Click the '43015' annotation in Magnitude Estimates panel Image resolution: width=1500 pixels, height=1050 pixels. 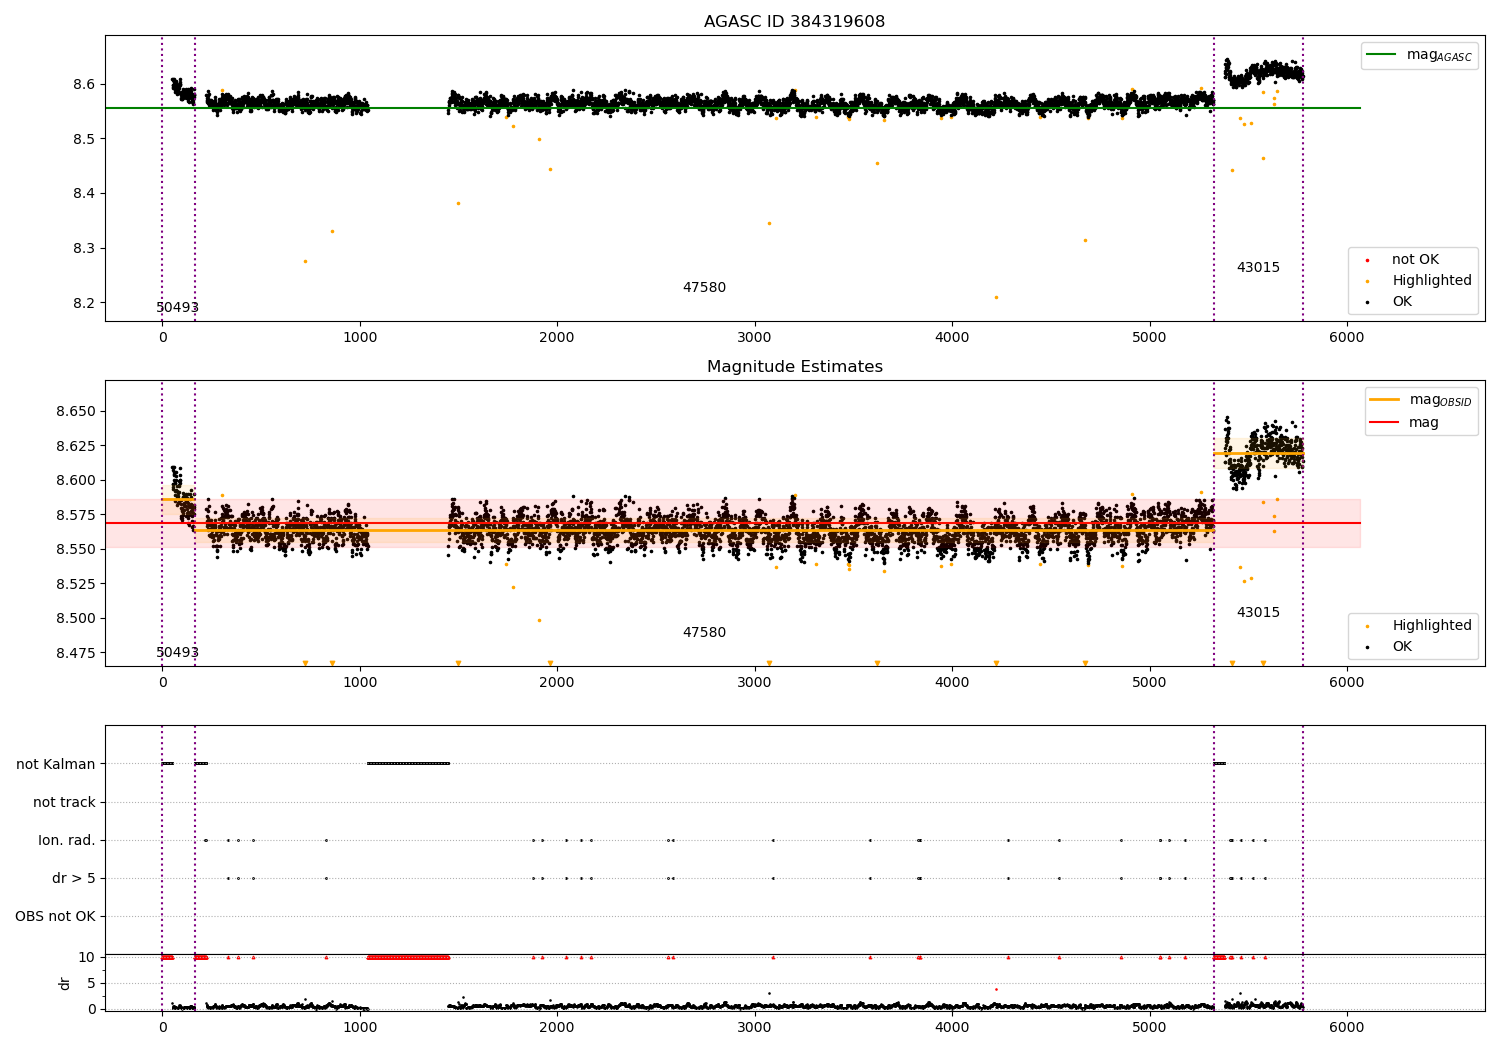tap(1258, 613)
